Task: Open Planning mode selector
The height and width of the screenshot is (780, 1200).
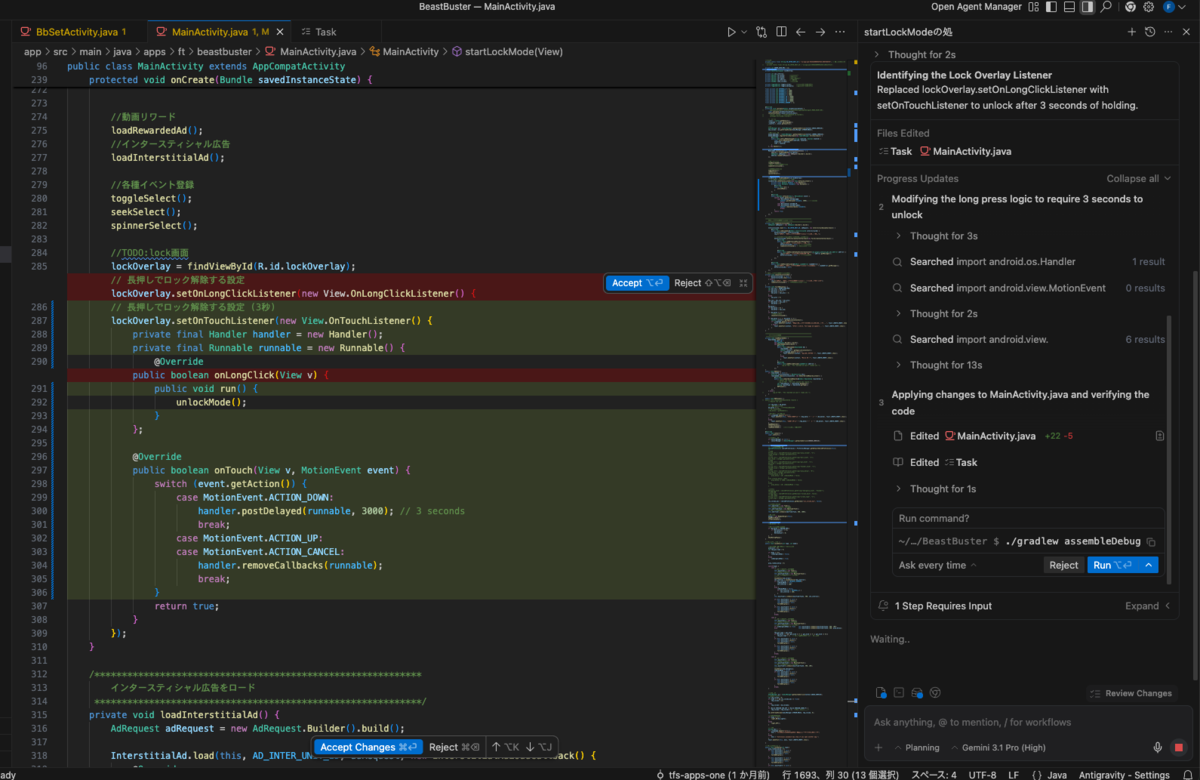Action: tap(917, 748)
